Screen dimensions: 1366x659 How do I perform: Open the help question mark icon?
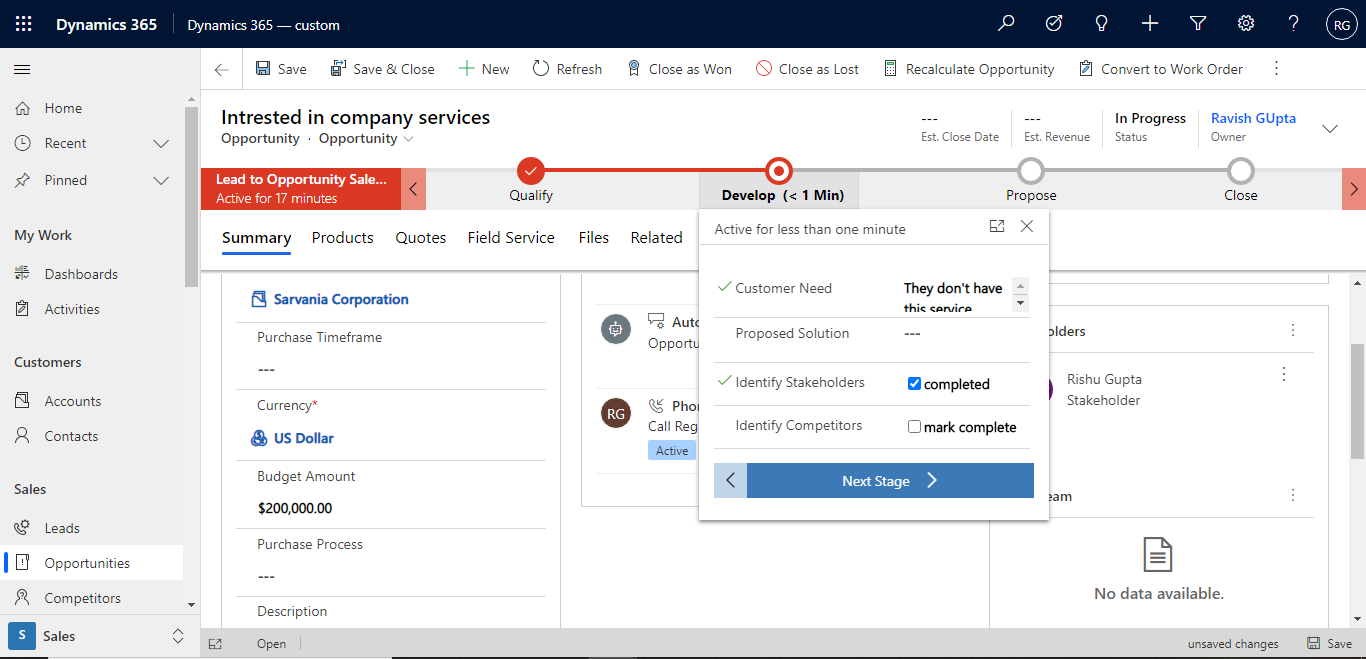[1294, 24]
